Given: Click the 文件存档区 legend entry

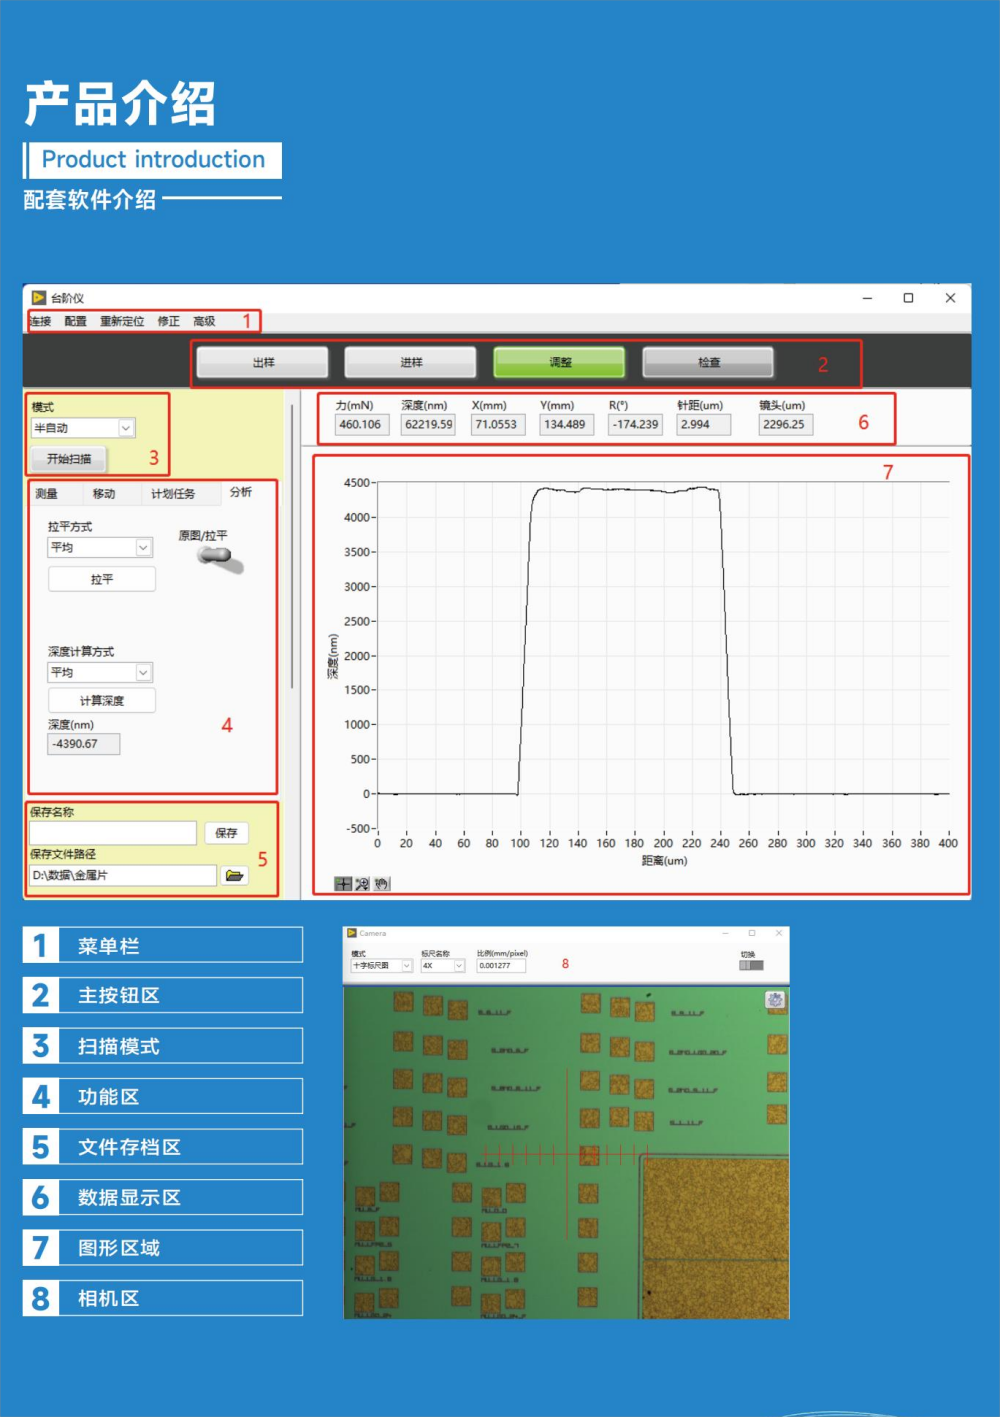Looking at the screenshot, I should [163, 1147].
